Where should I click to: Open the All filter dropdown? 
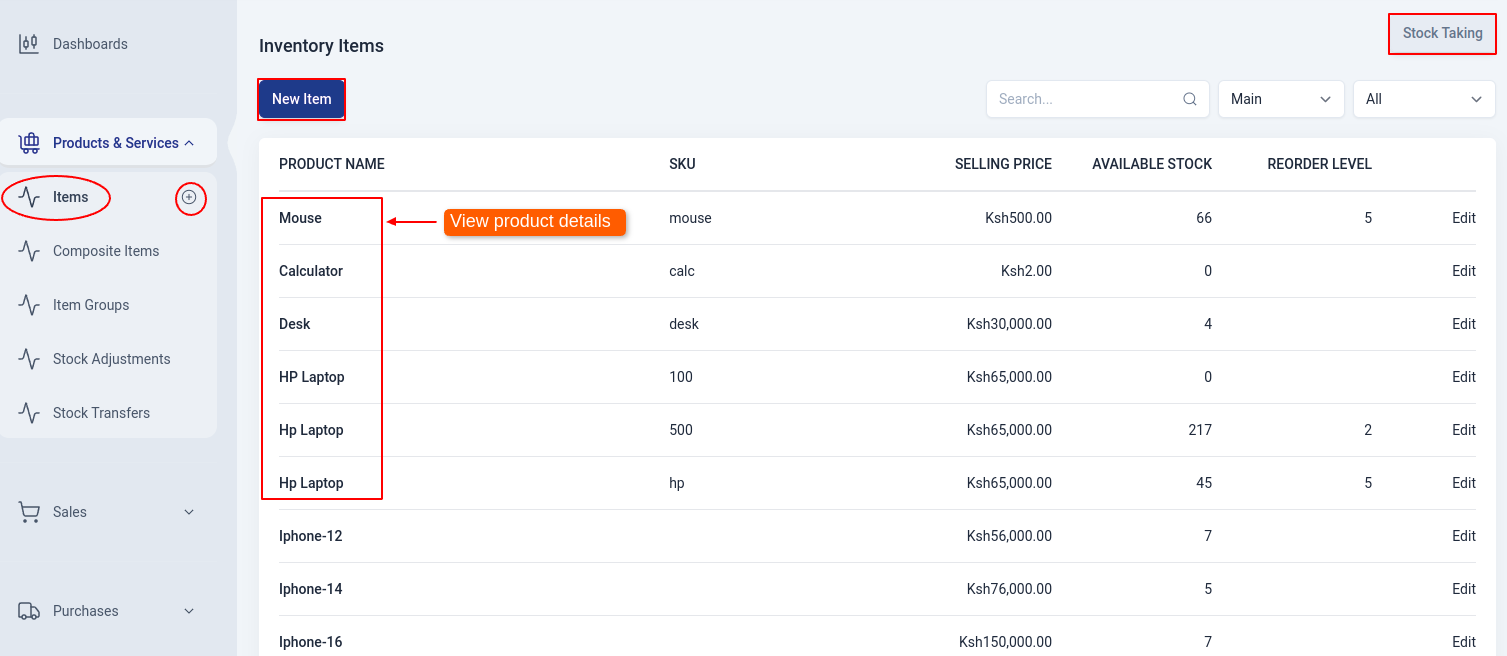1423,99
